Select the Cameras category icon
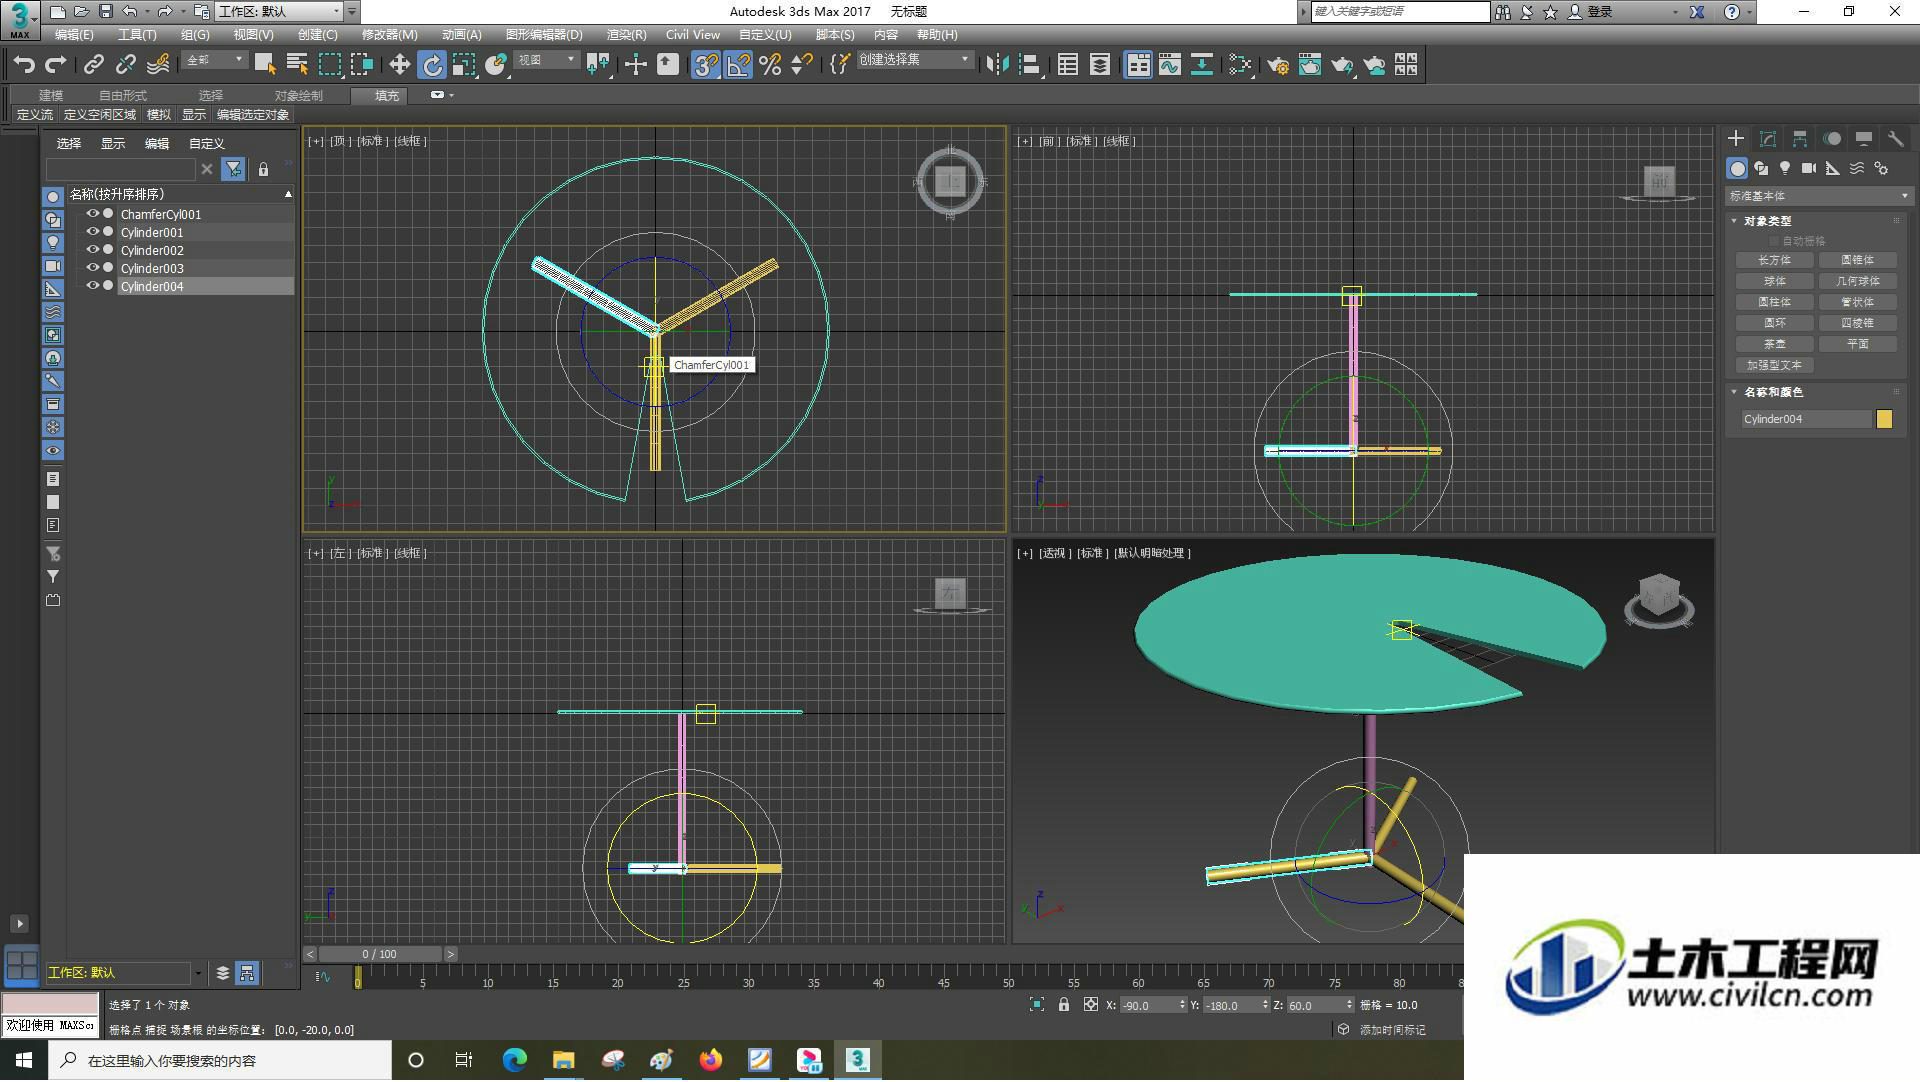Screen dimensions: 1920x1082 1809,168
